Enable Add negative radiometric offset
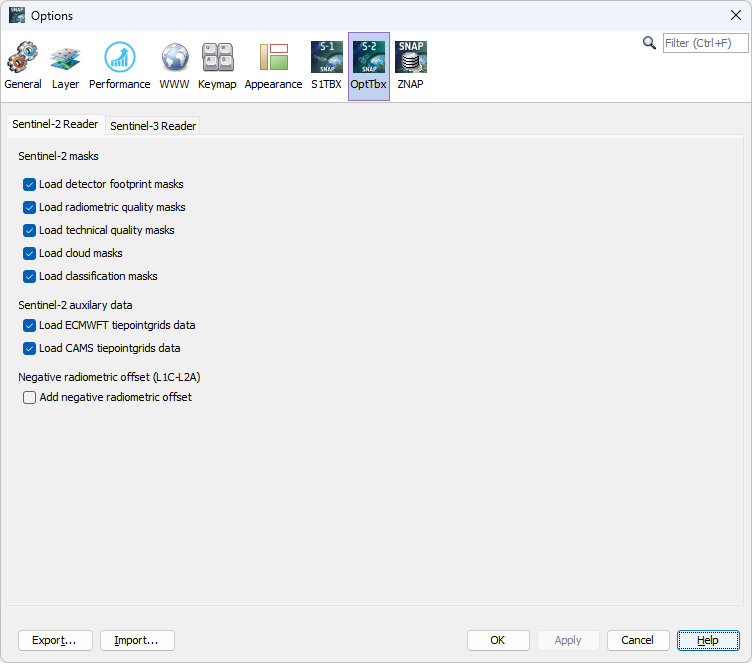The image size is (753, 664). point(29,397)
